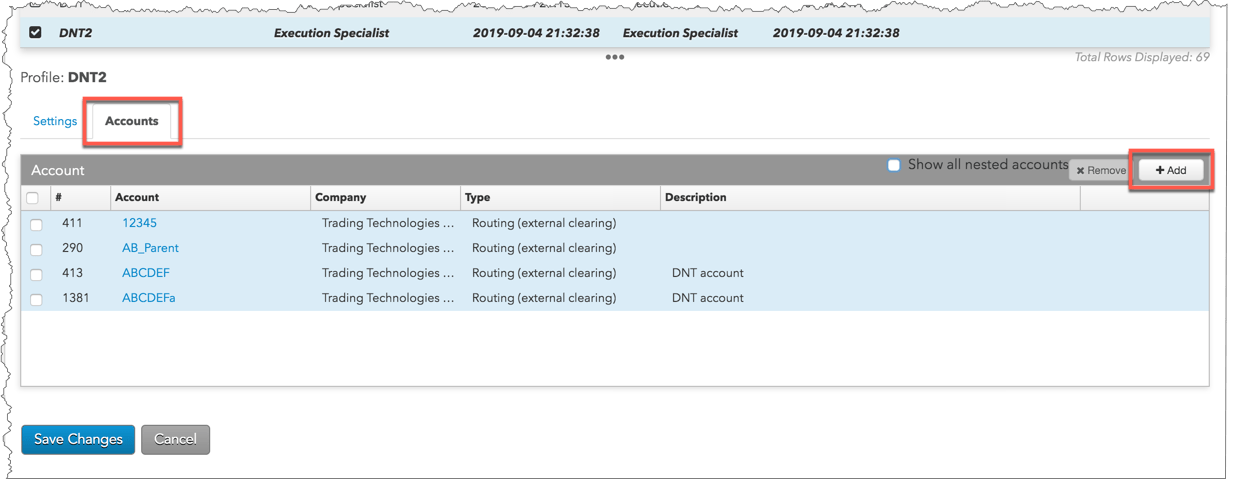The height and width of the screenshot is (479, 1237).
Task: Click the Add account button
Action: pyautogui.click(x=1171, y=170)
